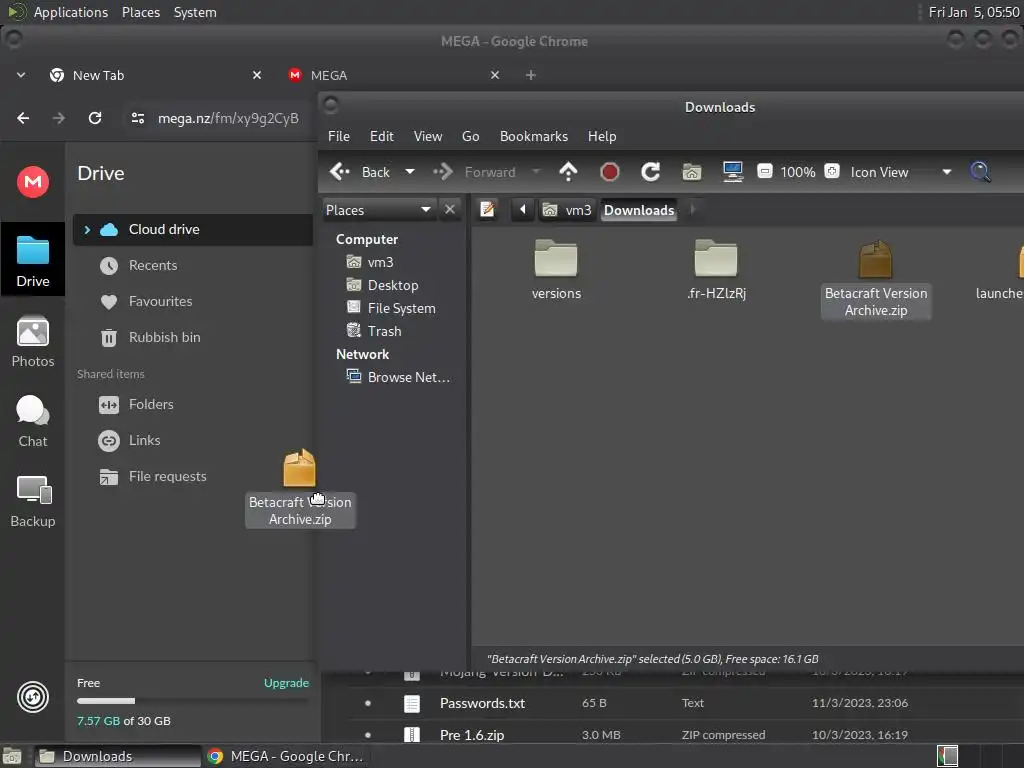Zoom in using the plus icon
Image resolution: width=1024 pixels, height=768 pixels.
(x=832, y=172)
